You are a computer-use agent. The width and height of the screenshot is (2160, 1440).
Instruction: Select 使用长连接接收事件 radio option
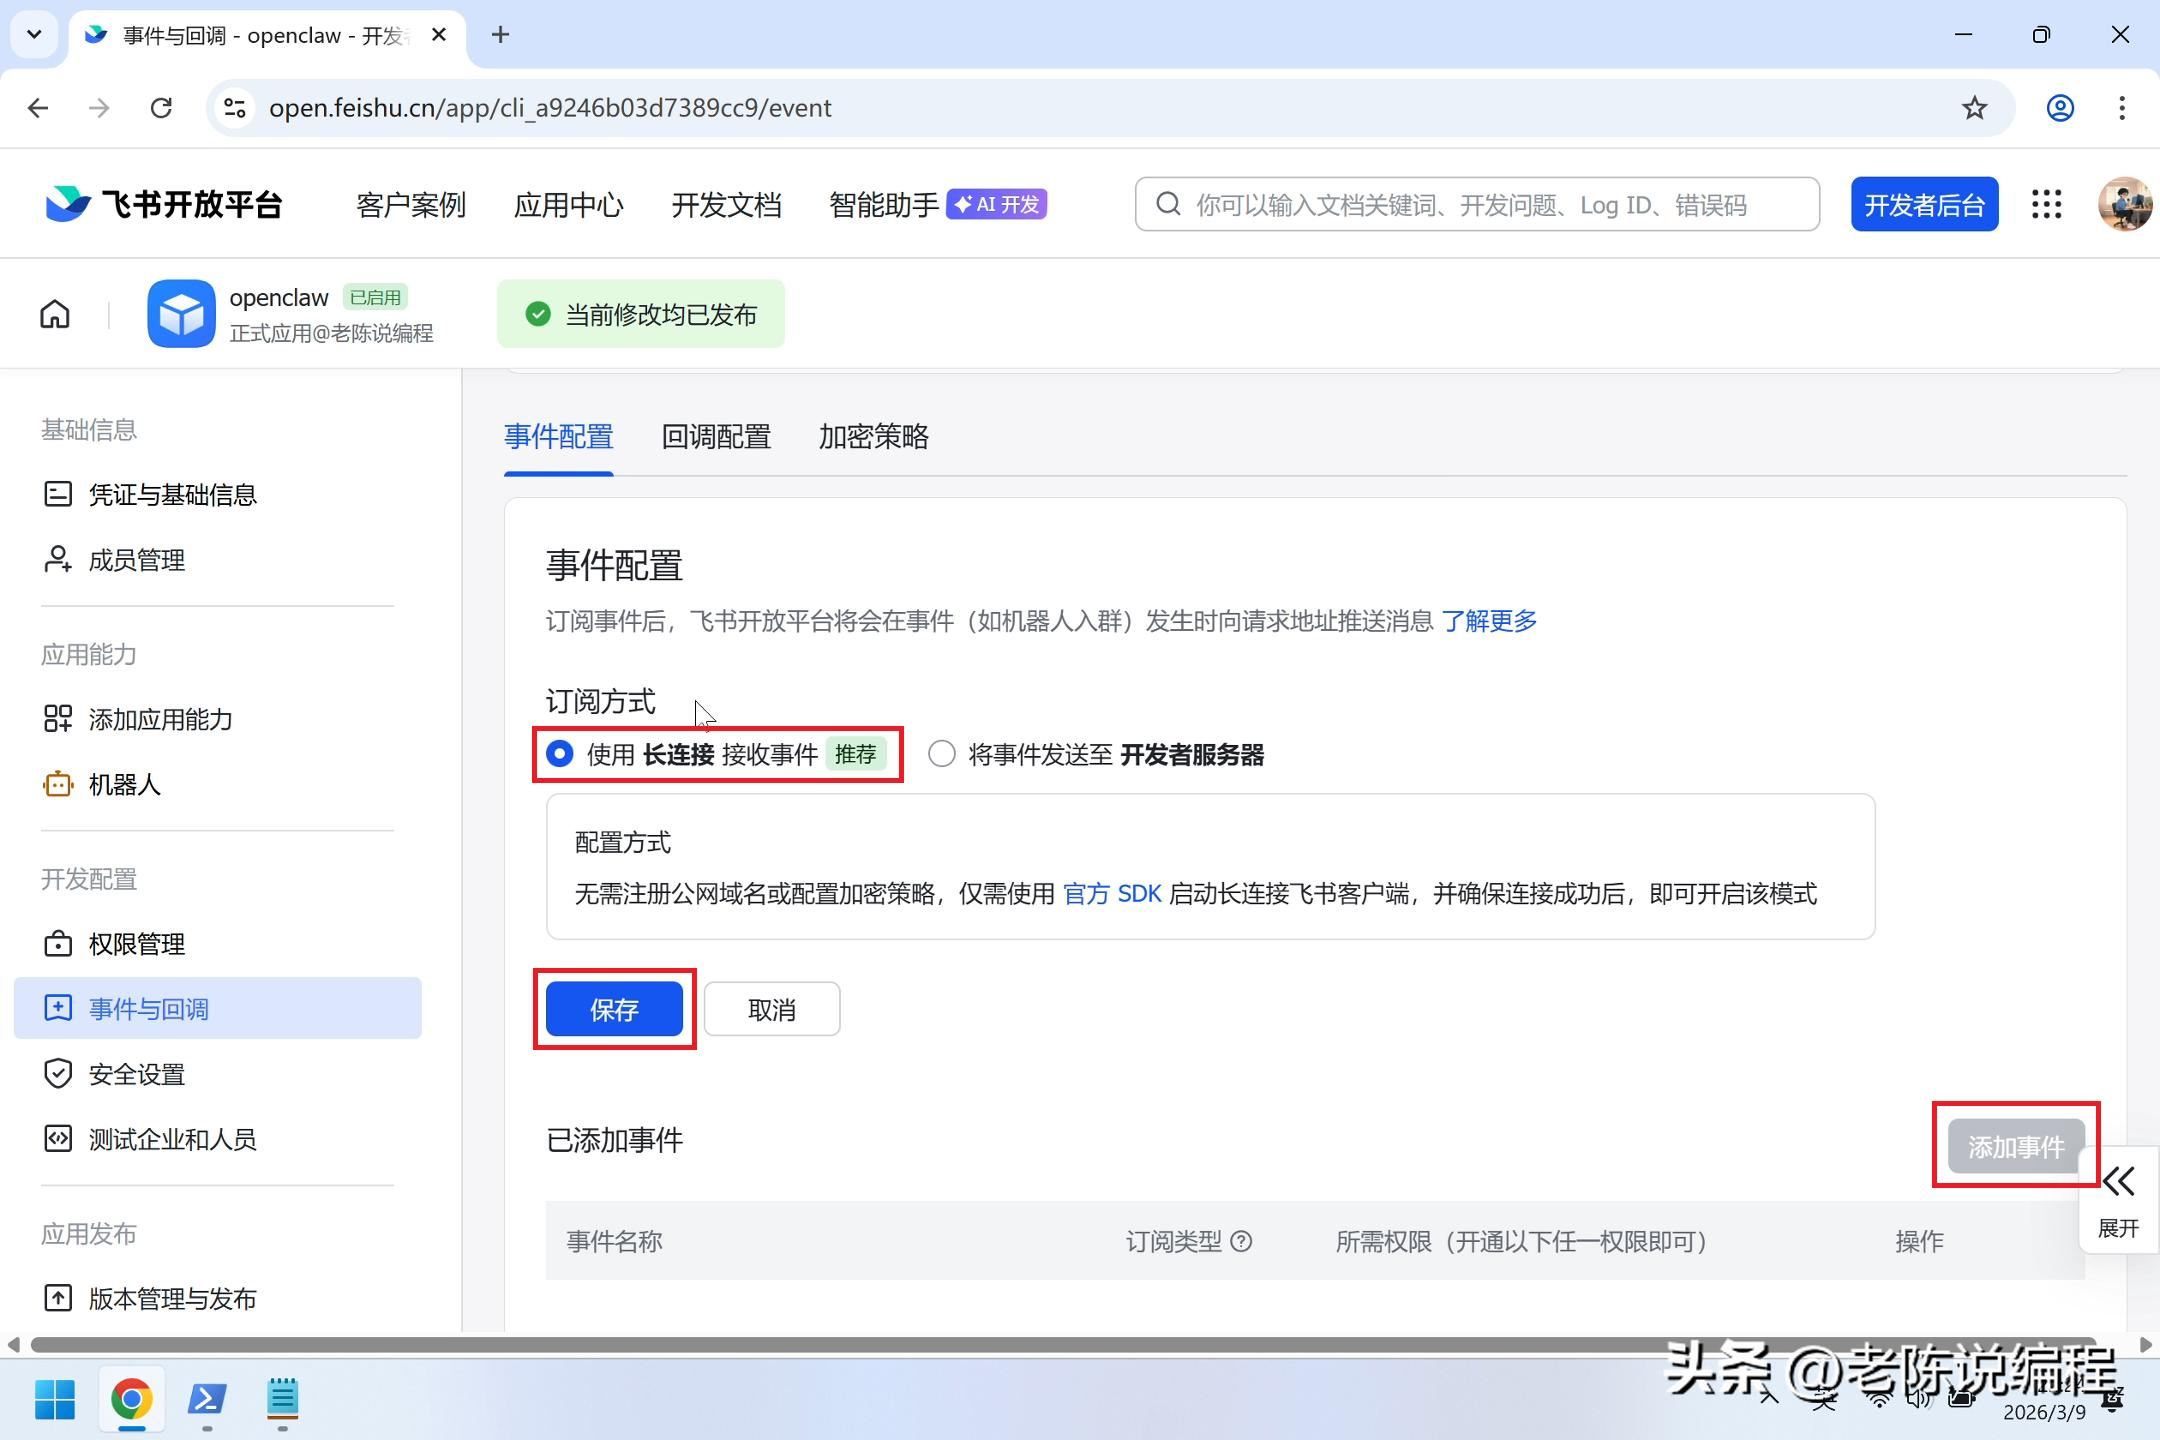tap(560, 754)
